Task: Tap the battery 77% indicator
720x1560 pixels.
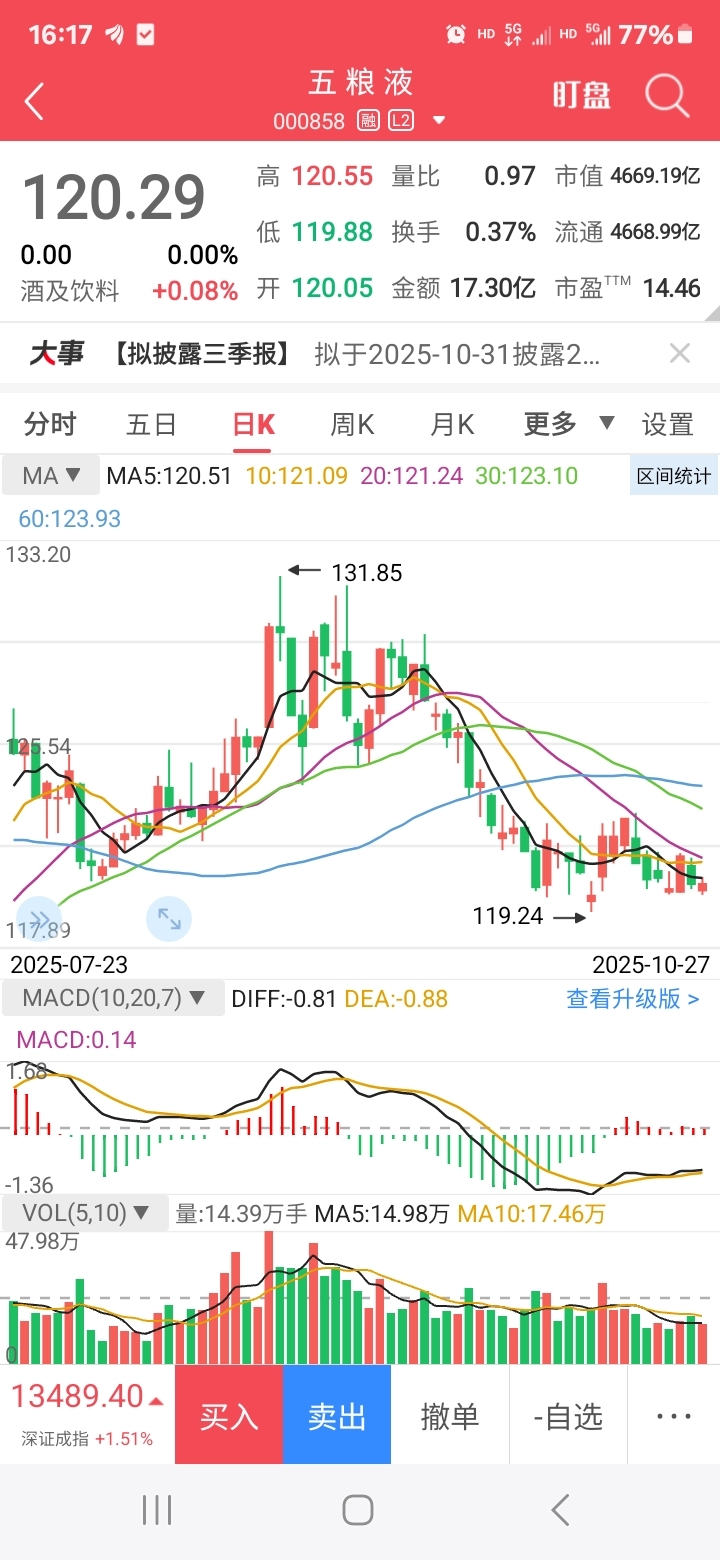Action: (x=656, y=35)
